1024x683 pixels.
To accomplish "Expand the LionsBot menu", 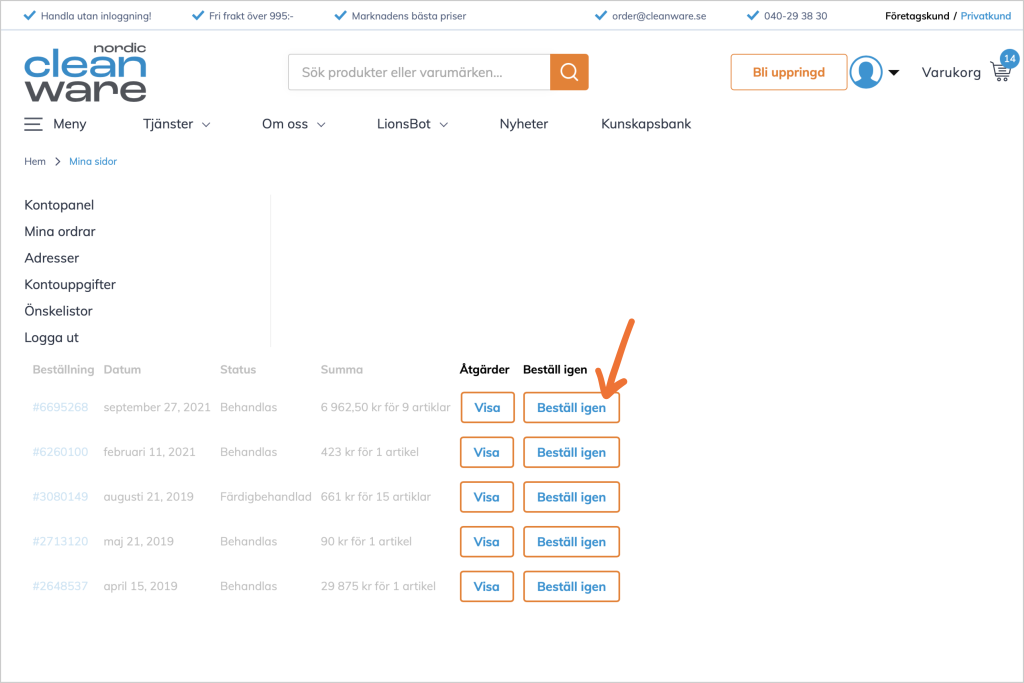I will tap(412, 124).
